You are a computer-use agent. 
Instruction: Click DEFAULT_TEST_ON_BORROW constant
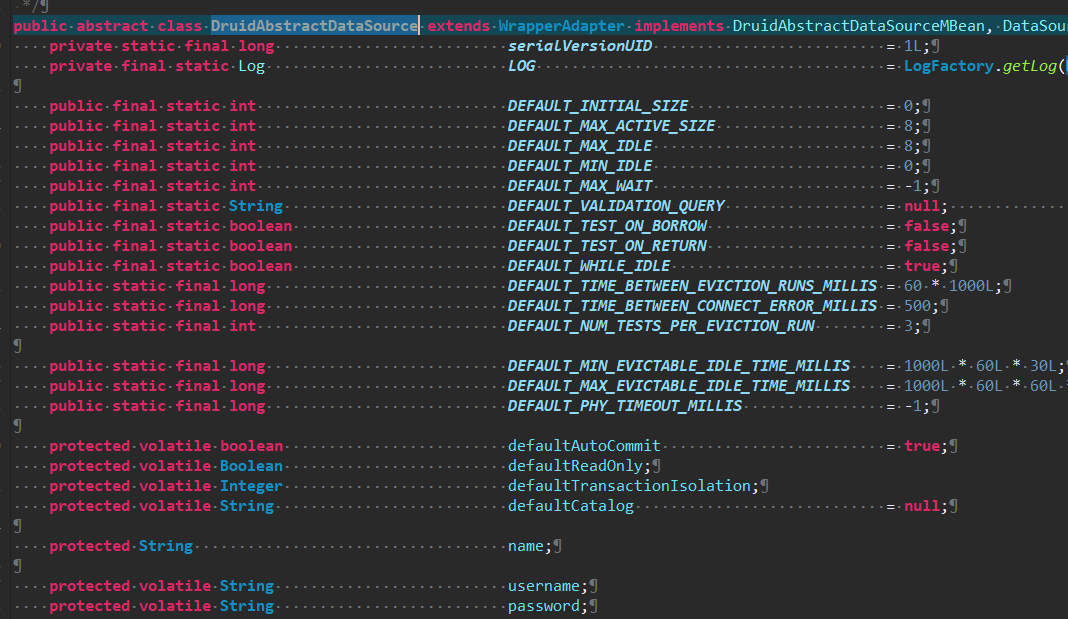tap(608, 226)
